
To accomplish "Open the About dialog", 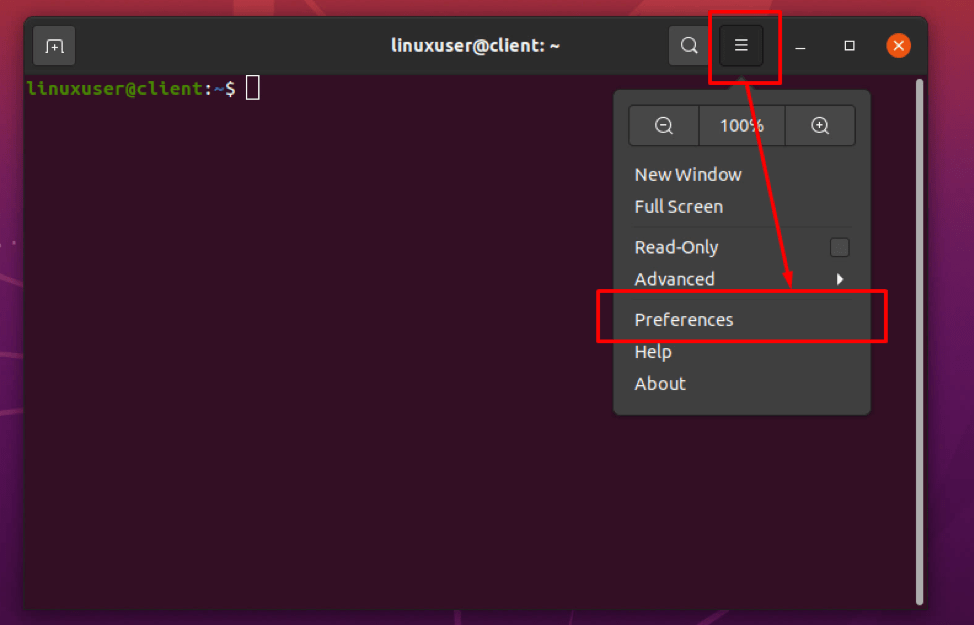I will [660, 383].
